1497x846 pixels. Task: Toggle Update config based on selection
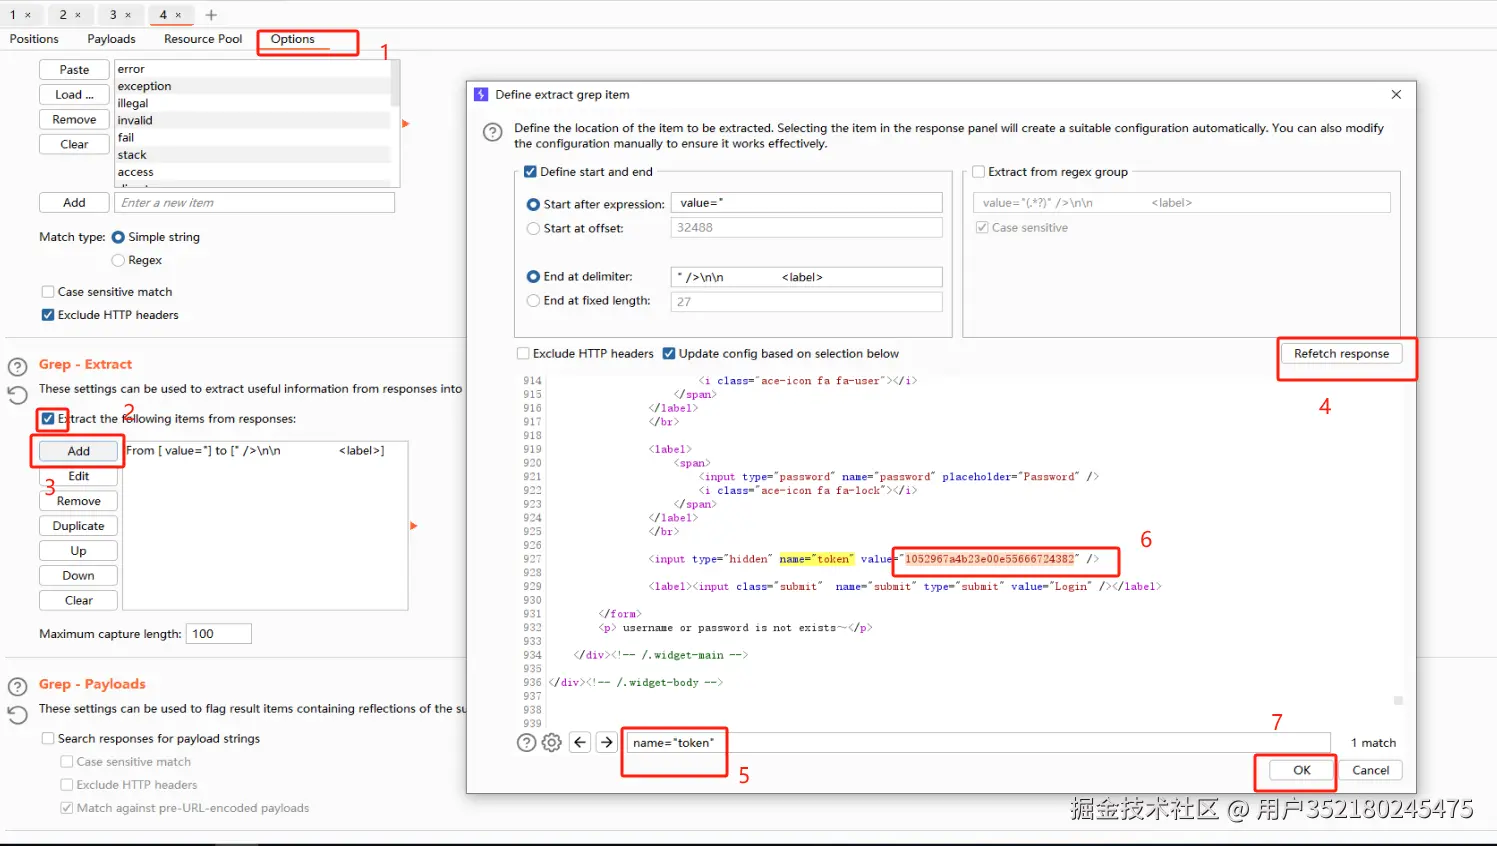pos(669,354)
